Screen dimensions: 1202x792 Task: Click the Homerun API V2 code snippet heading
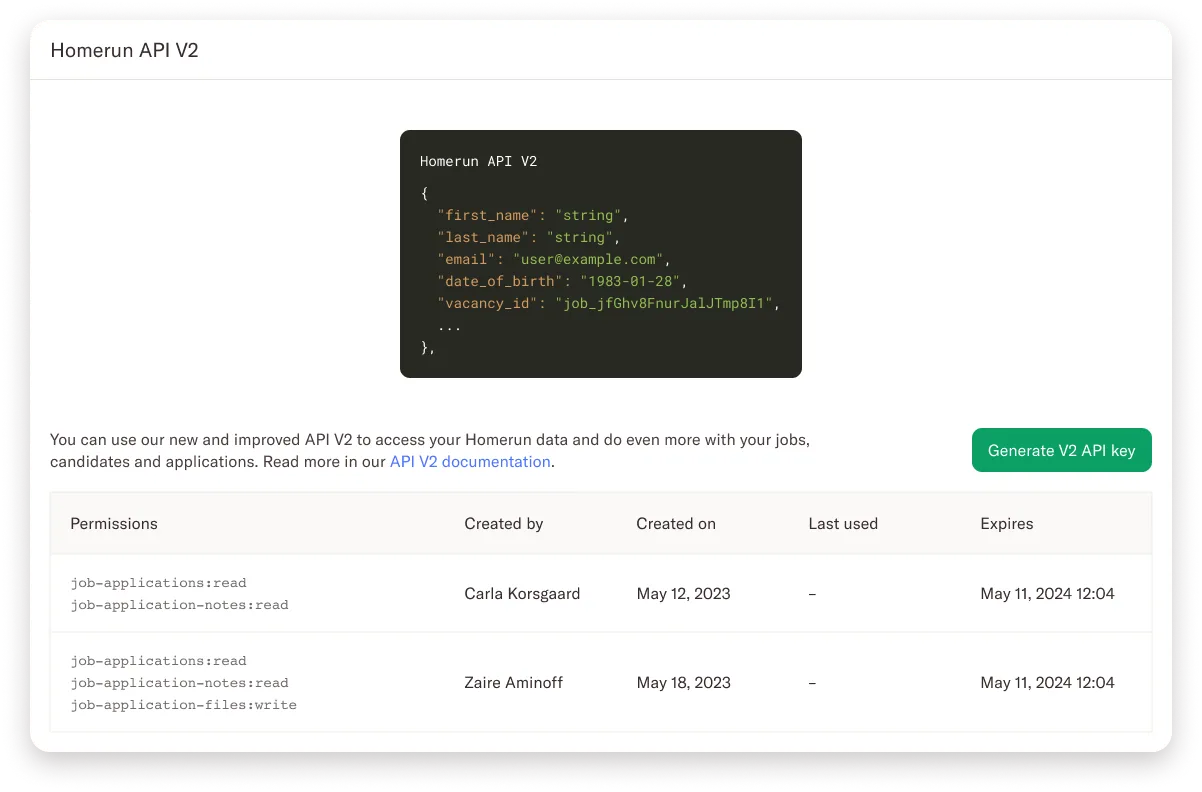478,161
